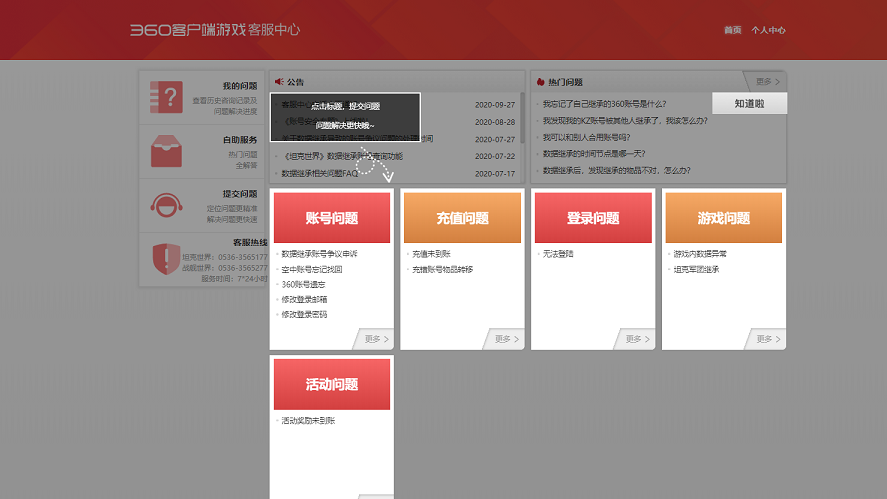Click the date 2020-09-27
The height and width of the screenshot is (499, 887).
tap(495, 105)
